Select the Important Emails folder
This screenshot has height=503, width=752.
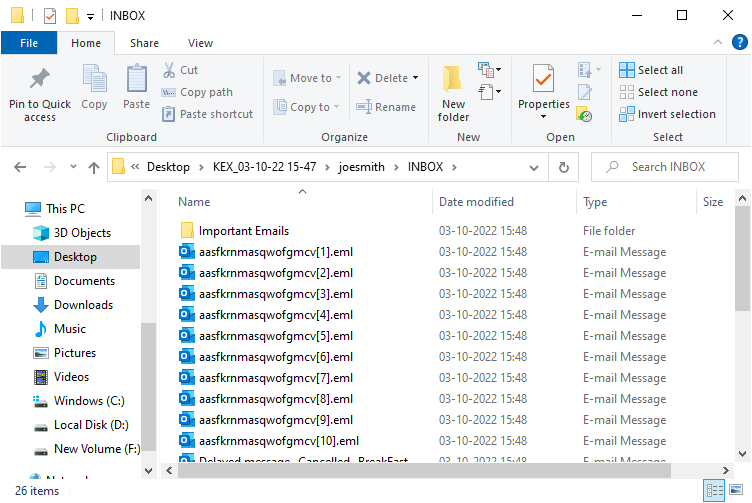(244, 231)
